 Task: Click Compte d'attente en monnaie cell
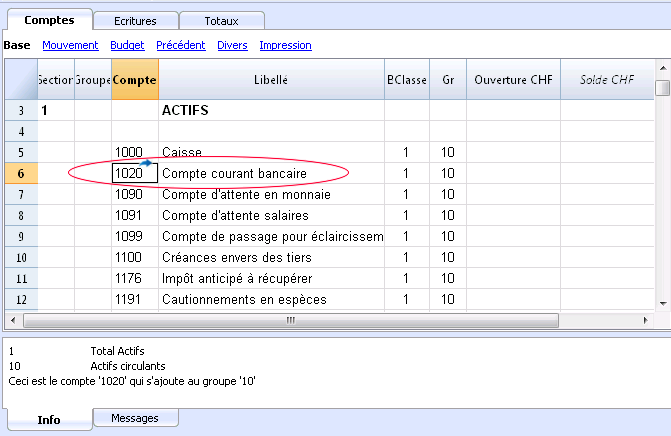(x=271, y=194)
